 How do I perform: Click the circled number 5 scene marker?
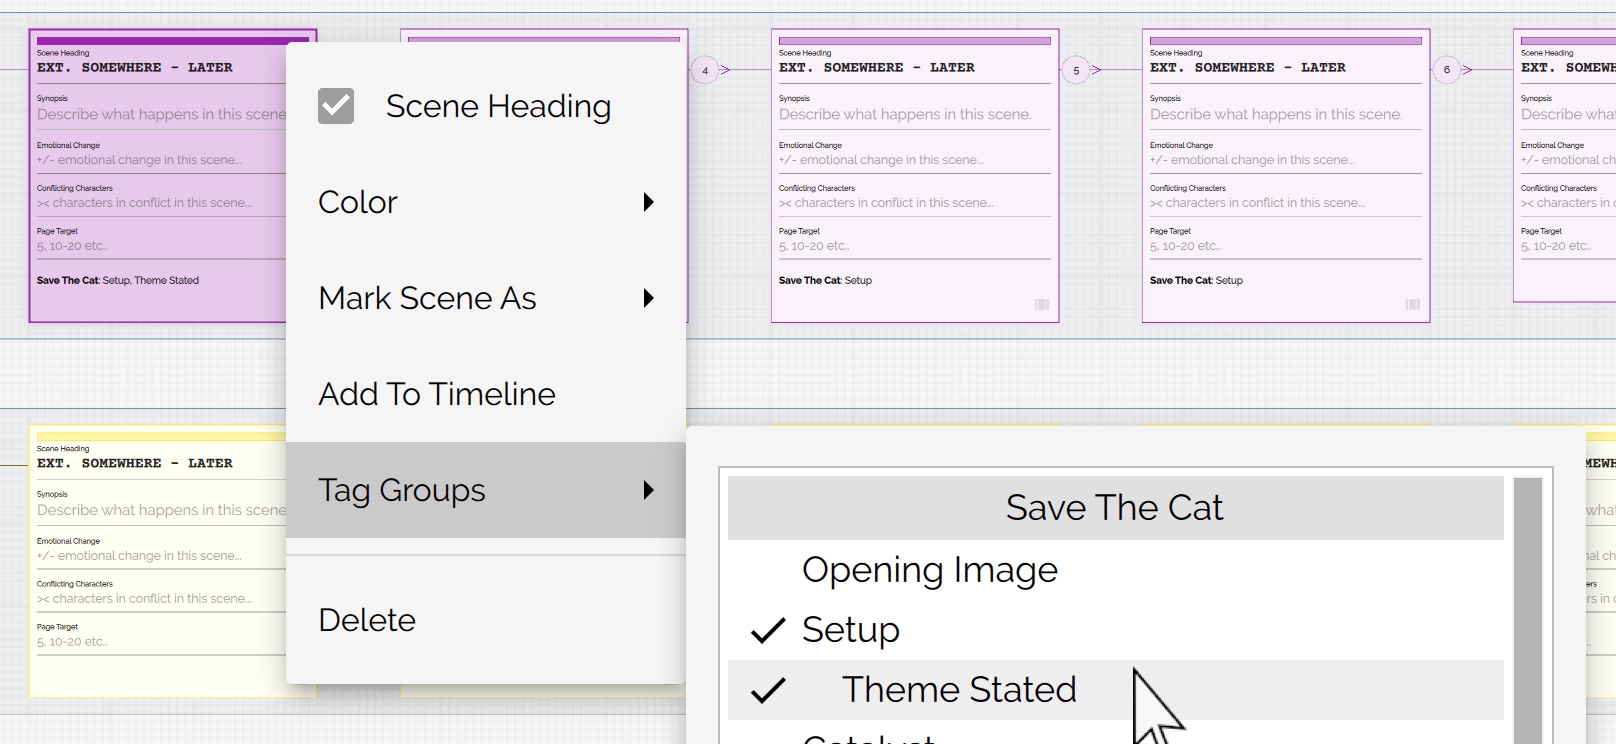(x=1076, y=70)
